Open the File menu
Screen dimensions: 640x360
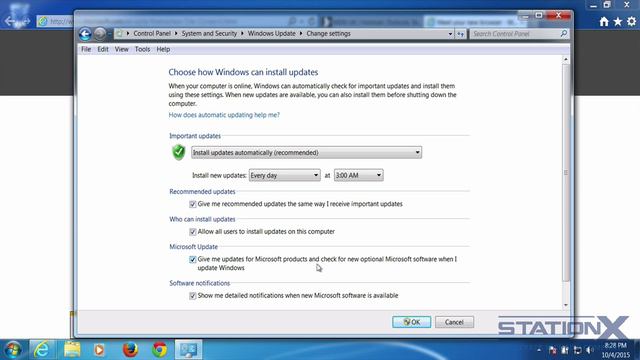[x=86, y=49]
